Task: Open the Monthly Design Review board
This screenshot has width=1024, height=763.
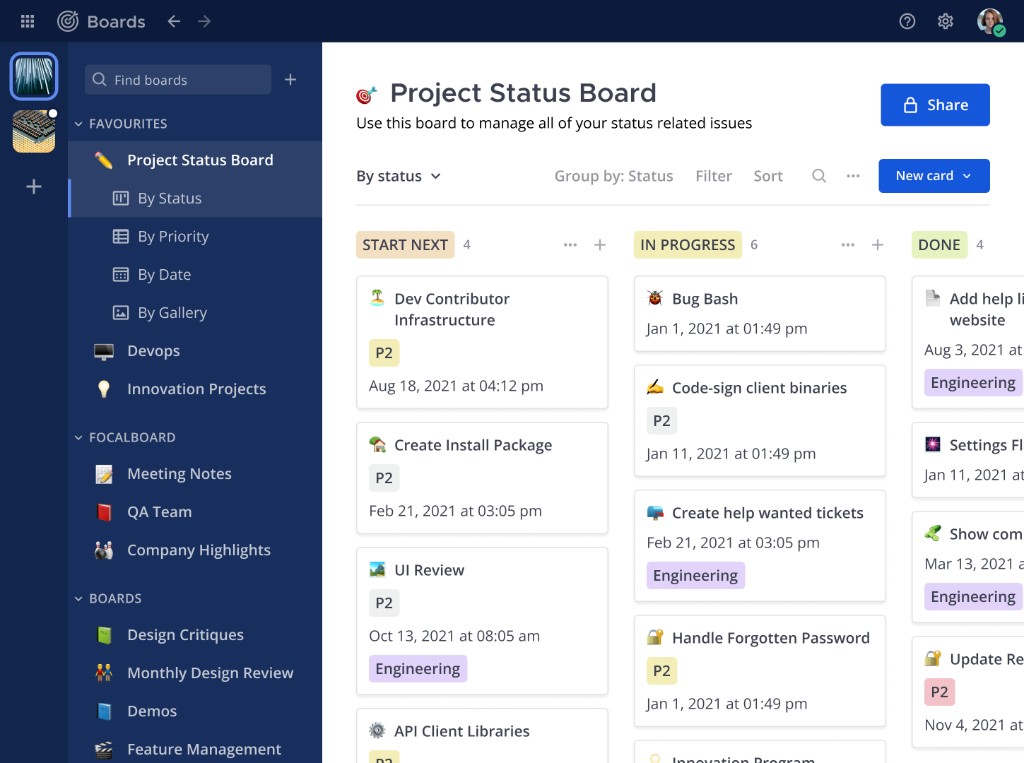Action: click(195, 673)
